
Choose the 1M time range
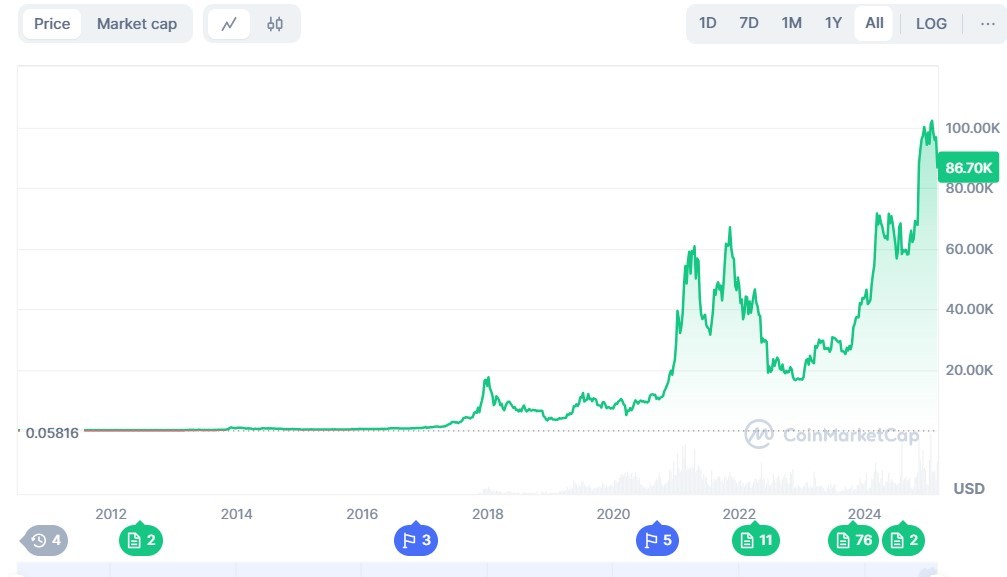791,23
